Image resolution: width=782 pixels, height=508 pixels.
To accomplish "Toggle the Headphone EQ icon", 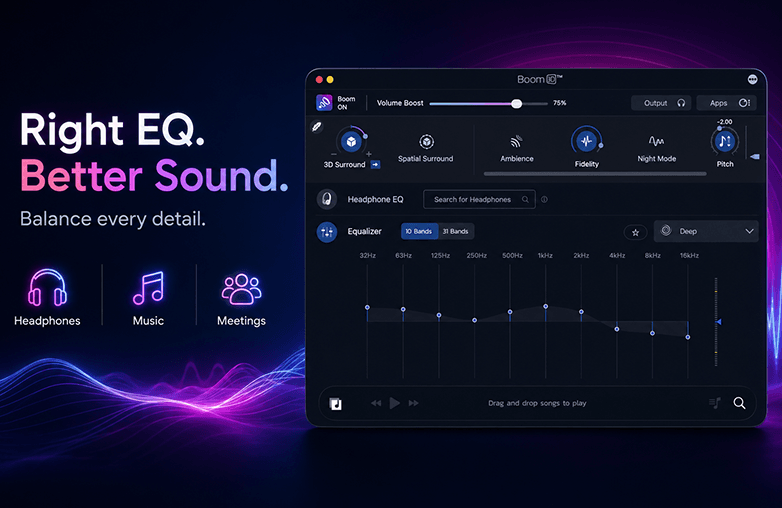I will [327, 199].
